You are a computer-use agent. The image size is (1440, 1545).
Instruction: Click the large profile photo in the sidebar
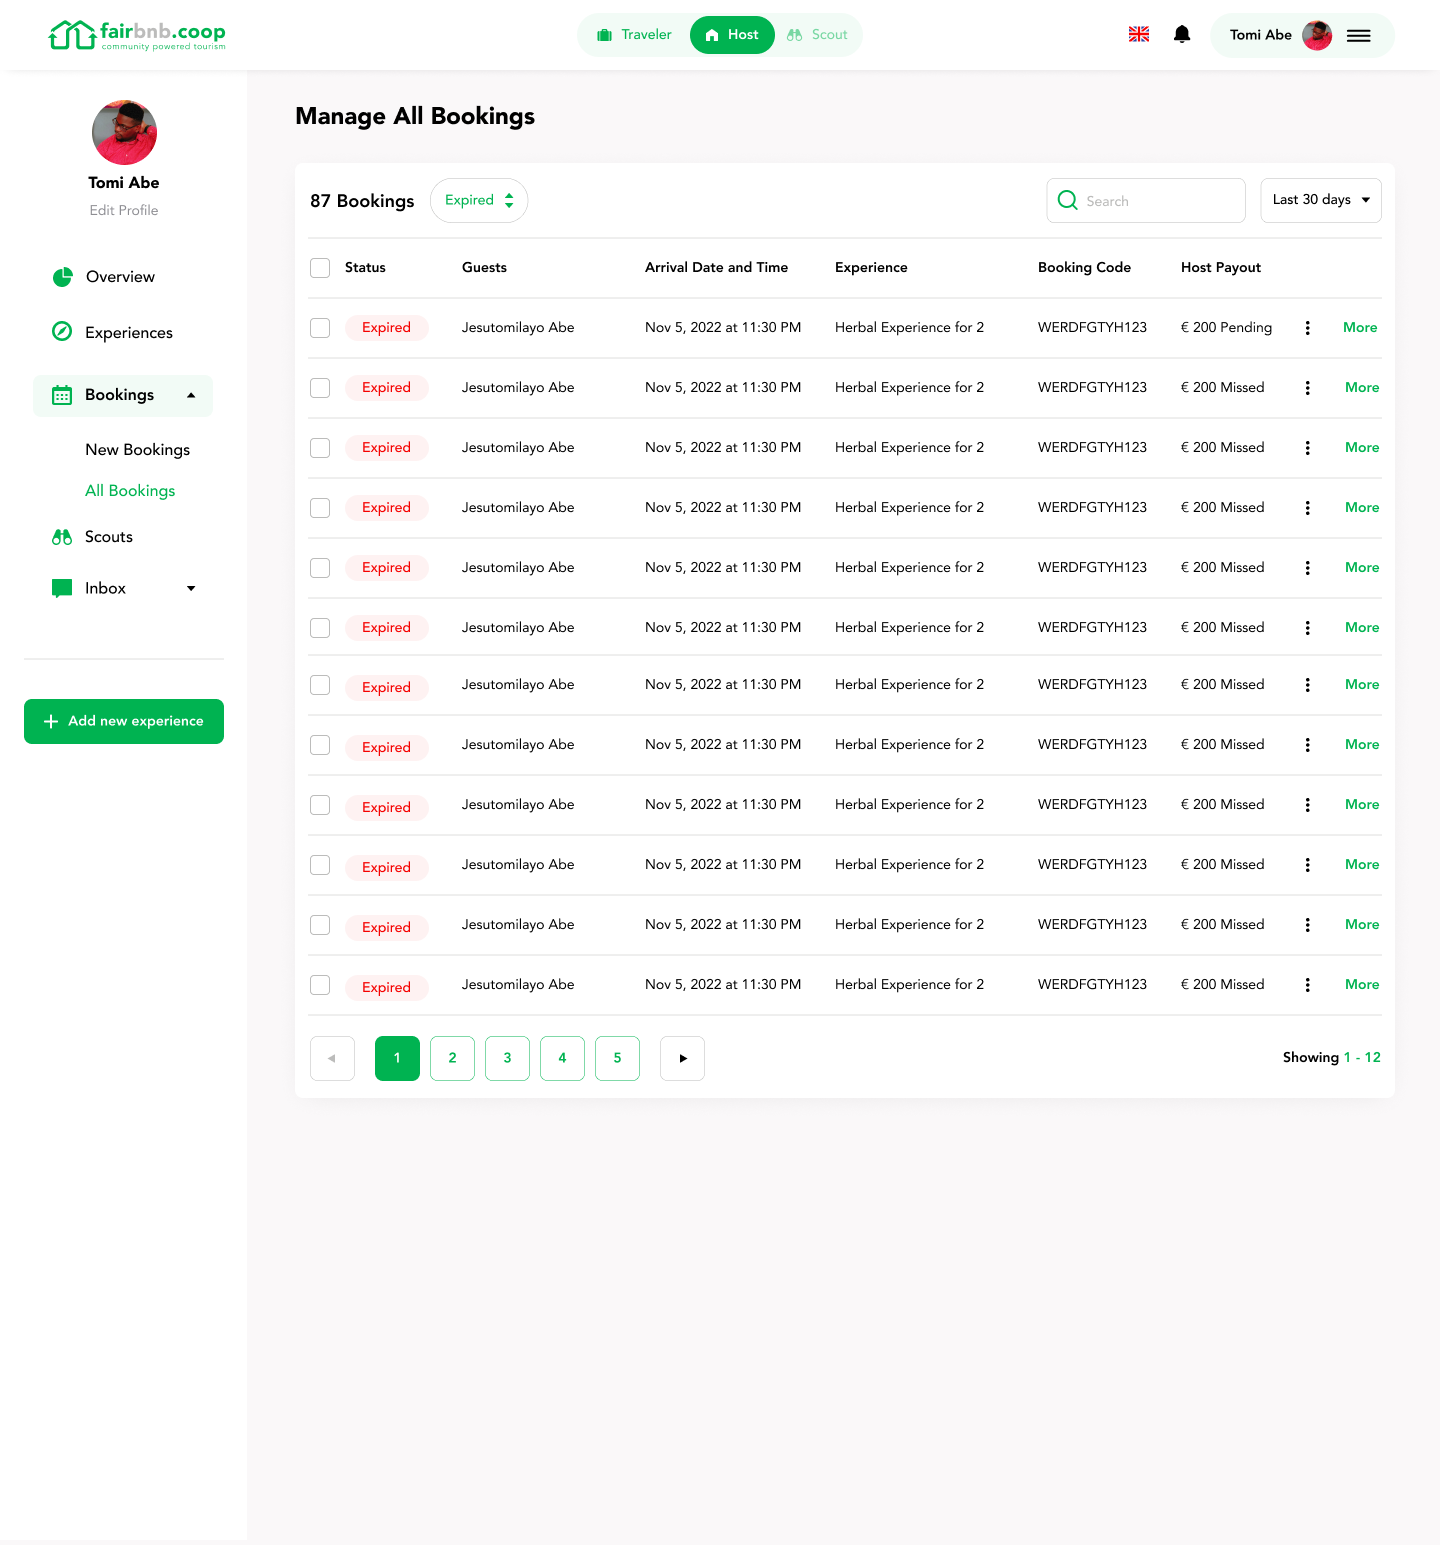124,132
